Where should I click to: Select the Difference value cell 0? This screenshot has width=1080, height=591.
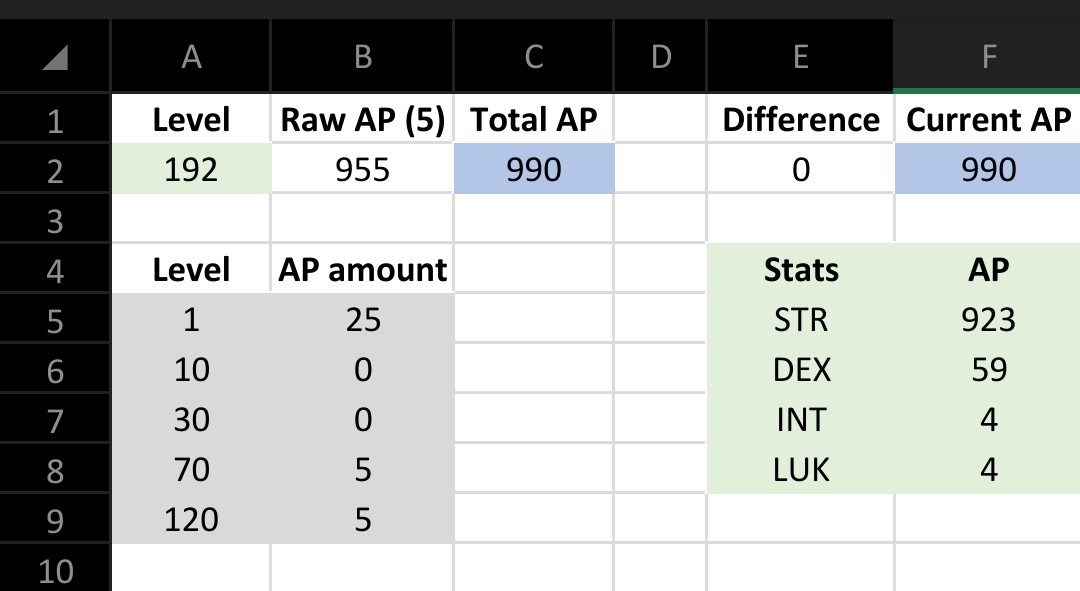800,170
